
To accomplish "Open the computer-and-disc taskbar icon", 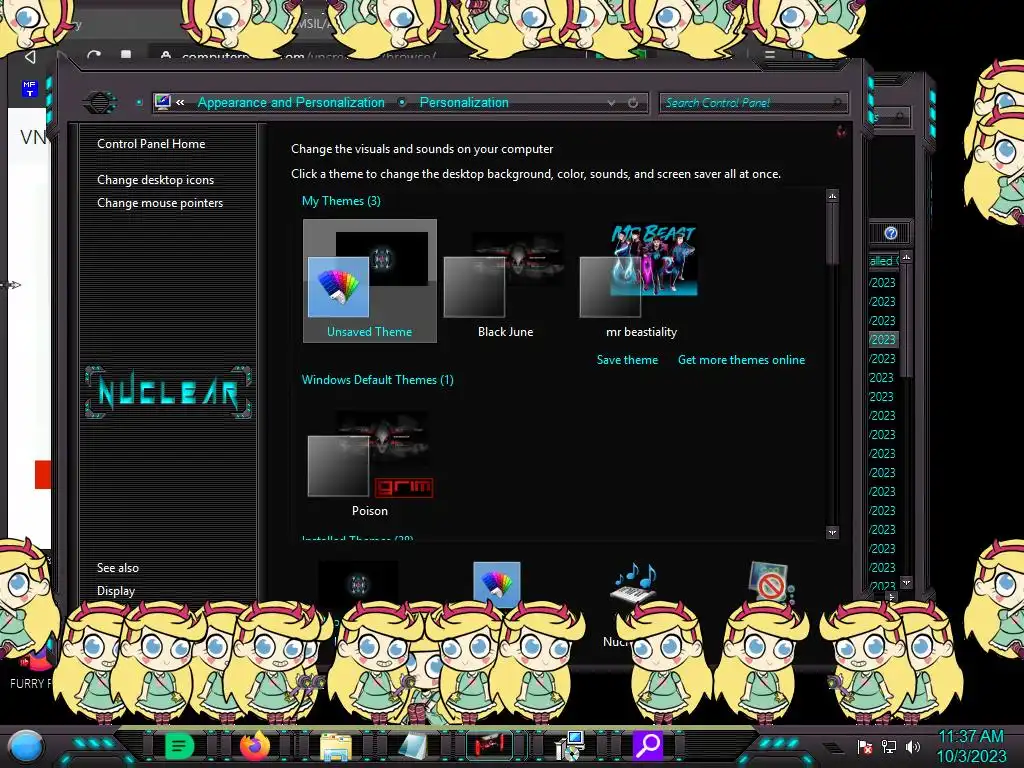I will click(568, 746).
